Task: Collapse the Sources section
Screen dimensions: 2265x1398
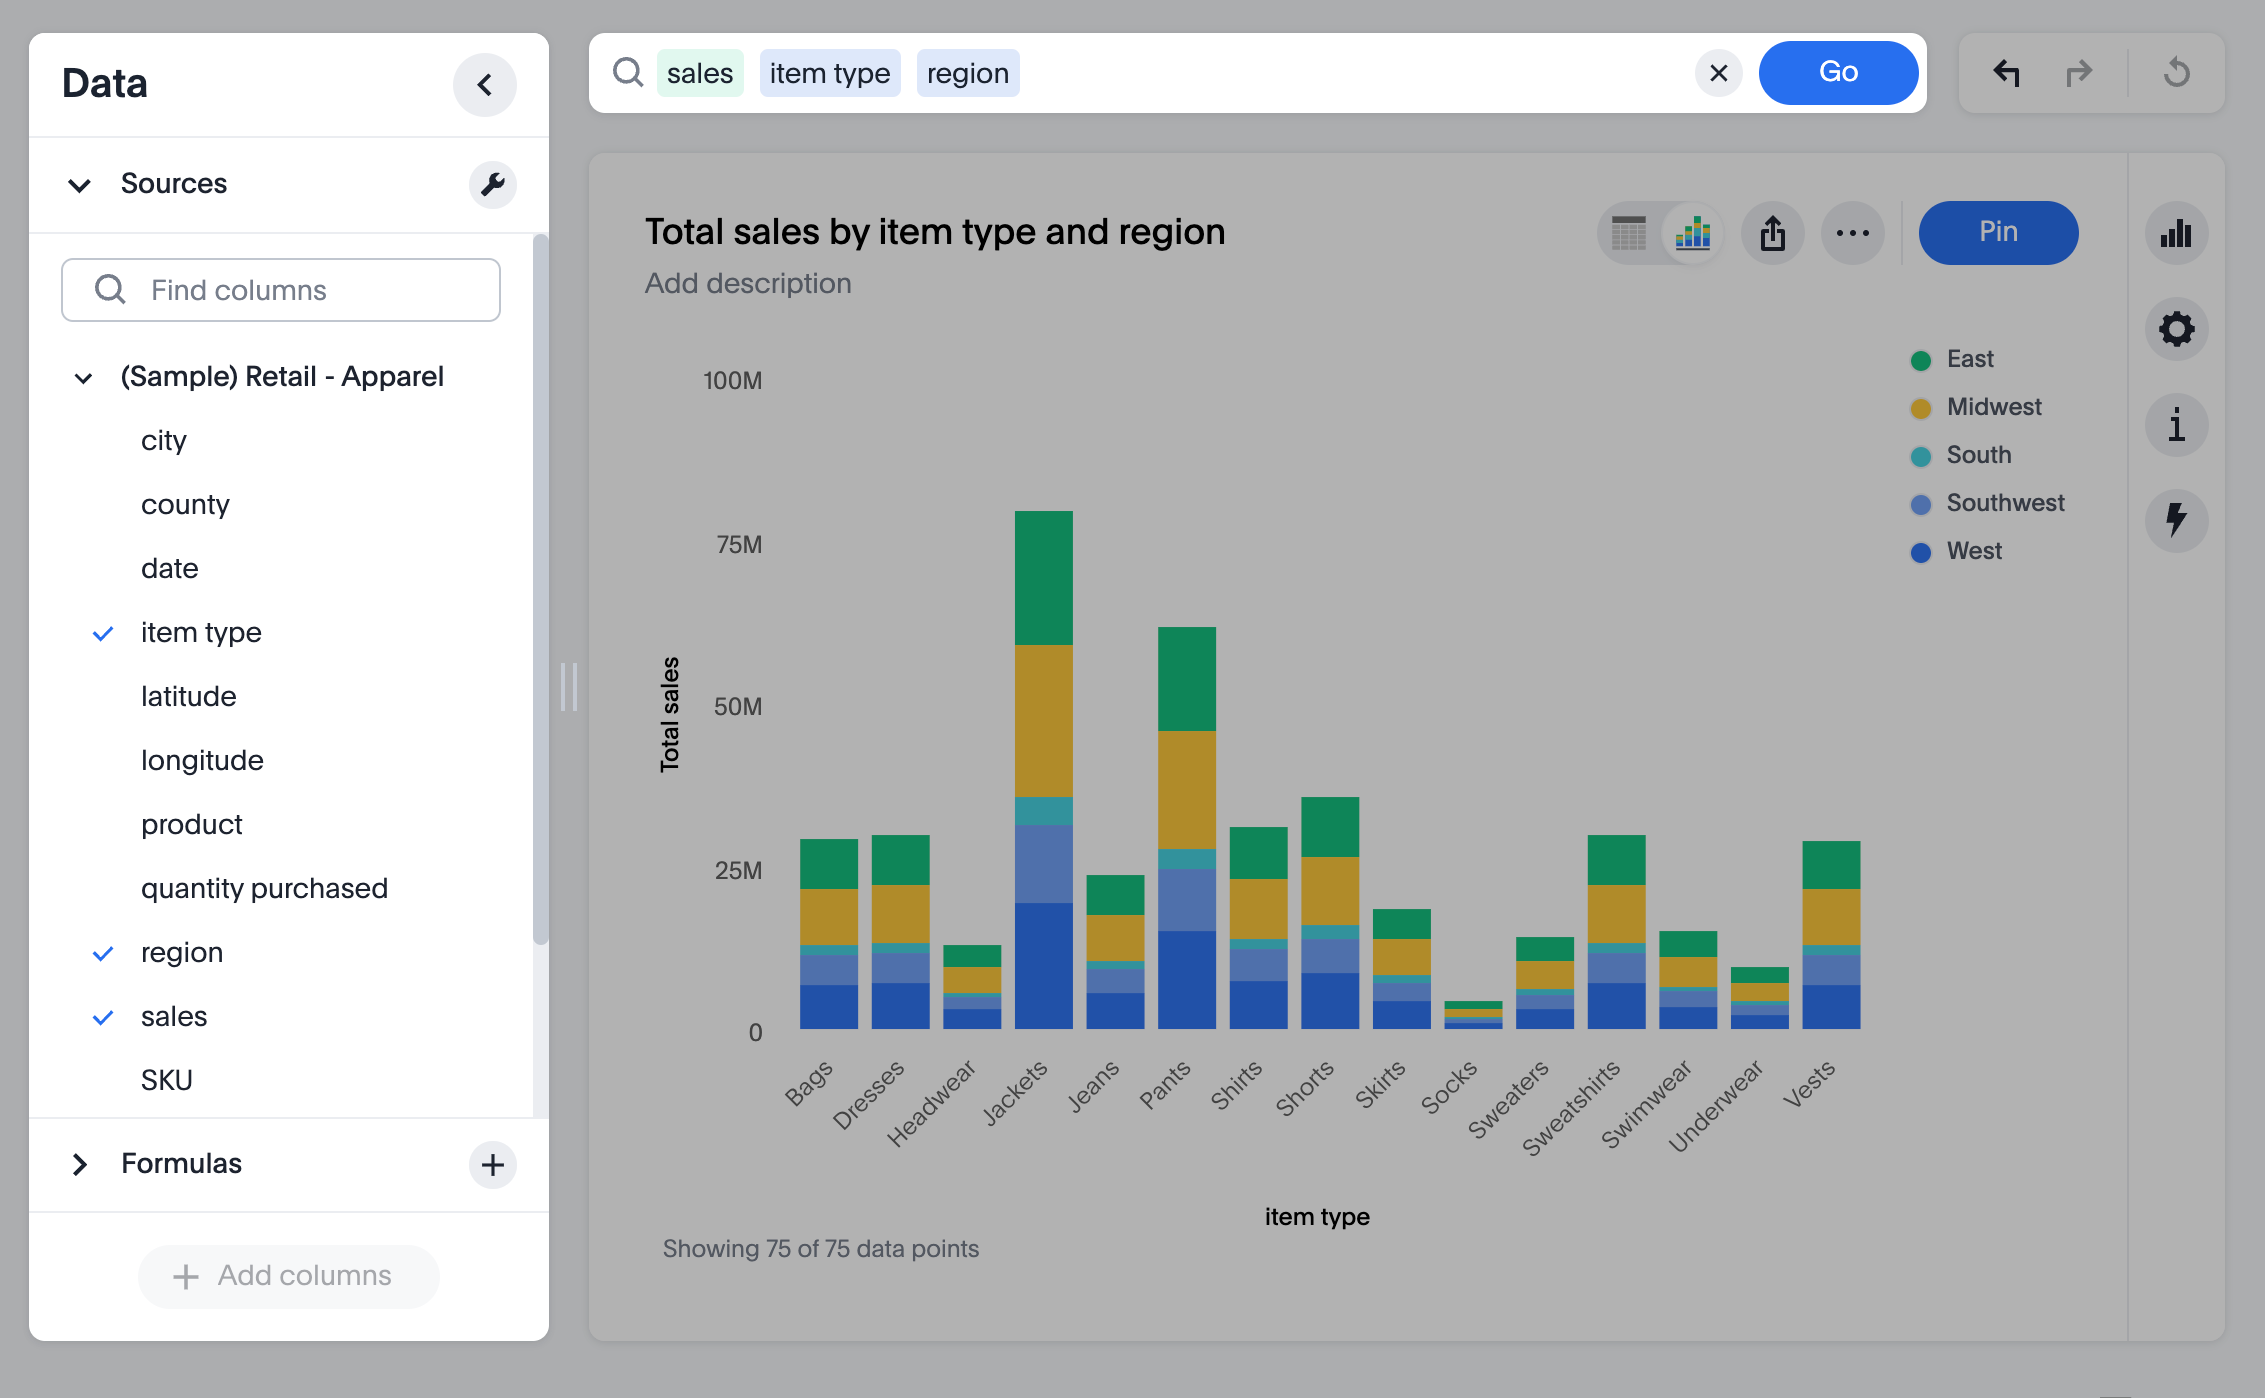Action: point(80,184)
